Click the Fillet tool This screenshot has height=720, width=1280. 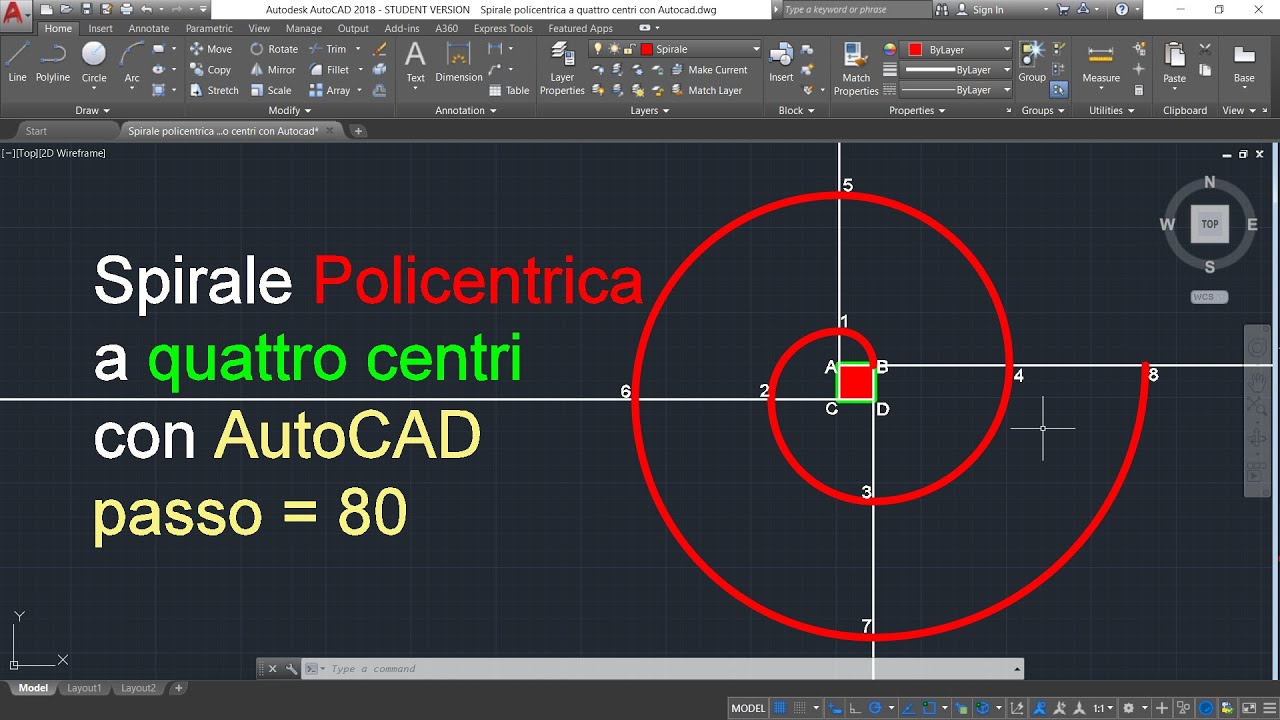pos(330,70)
